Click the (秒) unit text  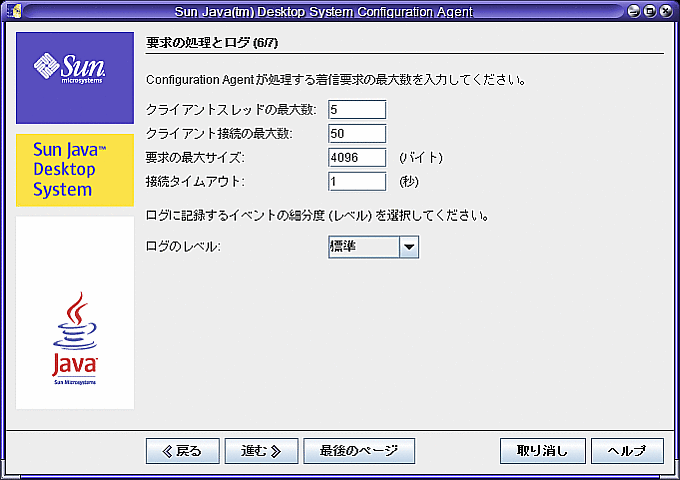pos(409,181)
